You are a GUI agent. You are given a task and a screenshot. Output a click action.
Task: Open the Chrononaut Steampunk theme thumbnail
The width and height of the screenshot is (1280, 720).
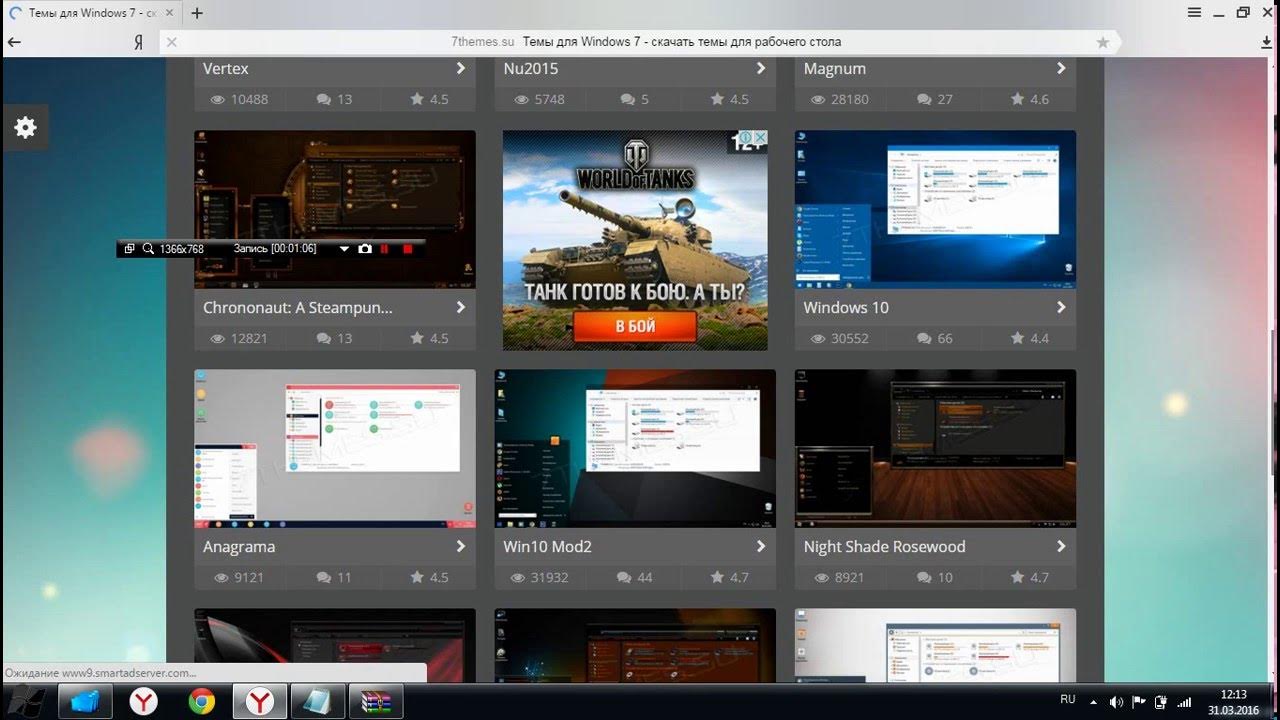[x=335, y=209]
